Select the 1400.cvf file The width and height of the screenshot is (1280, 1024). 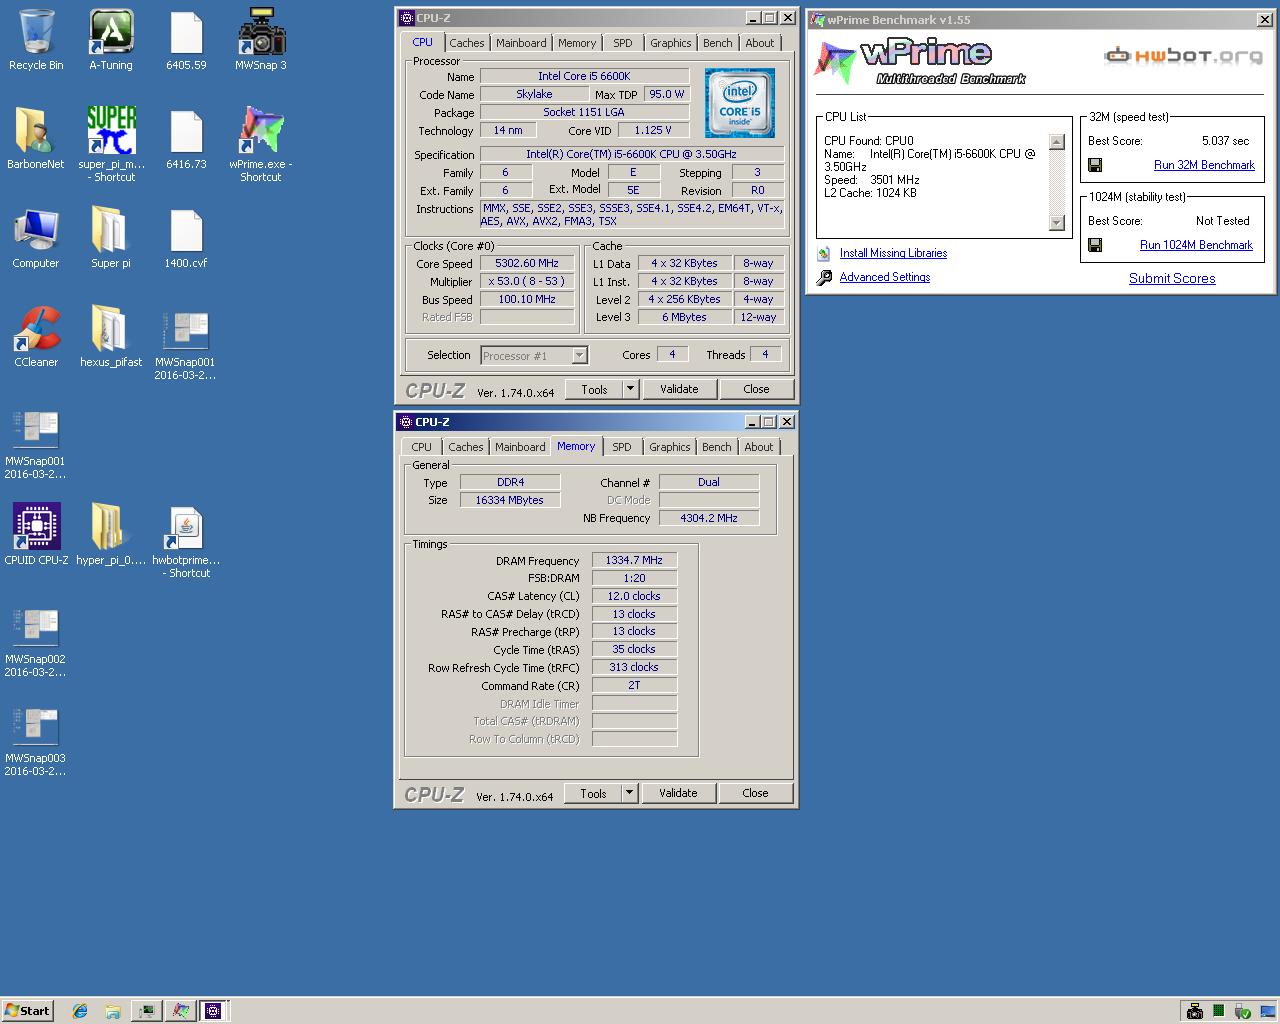click(186, 238)
